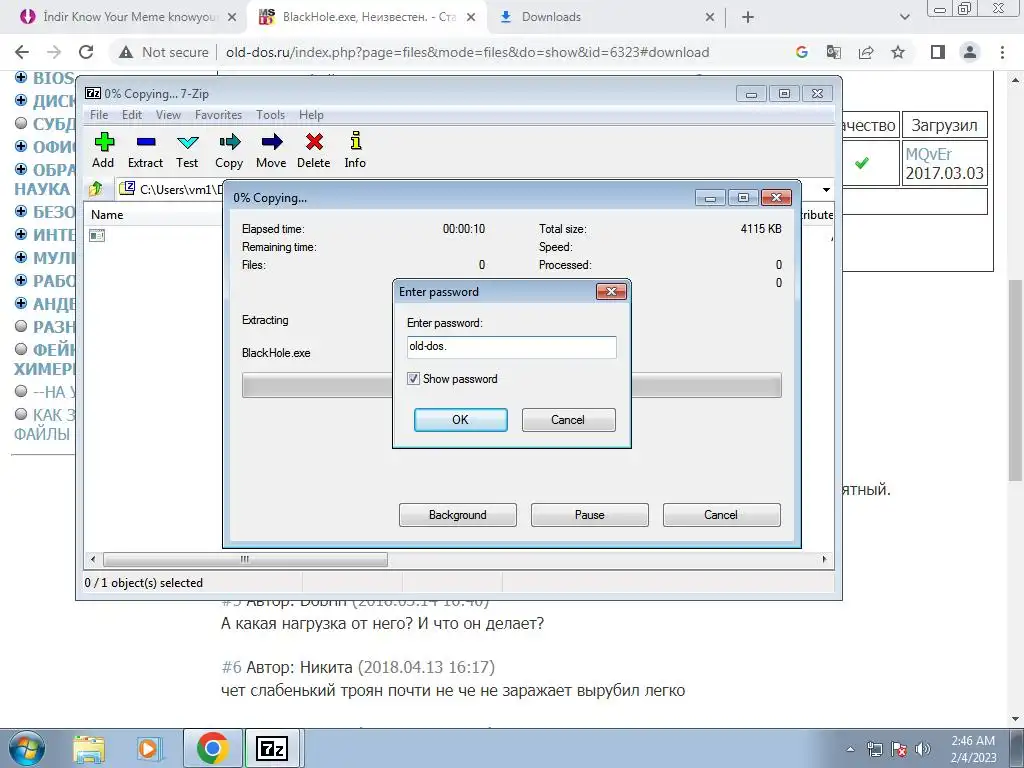
Task: Click Pause button in Copying dialog
Action: [589, 515]
